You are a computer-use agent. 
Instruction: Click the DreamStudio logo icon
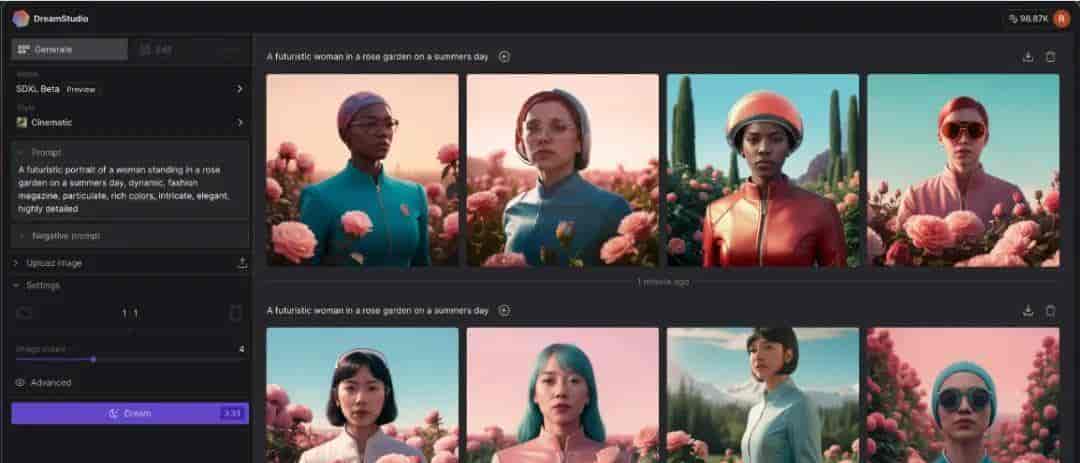click(21, 19)
